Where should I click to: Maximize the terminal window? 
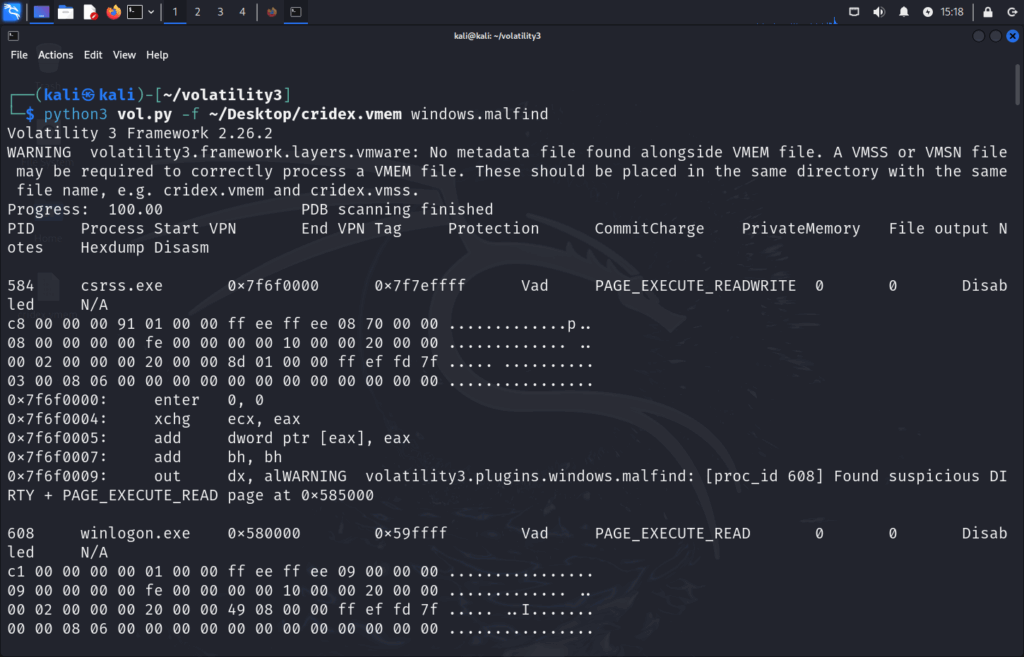(995, 36)
